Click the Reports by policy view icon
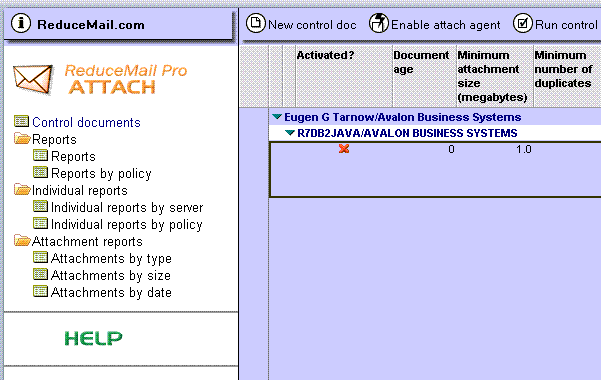Image resolution: width=601 pixels, height=380 pixels. point(40,172)
